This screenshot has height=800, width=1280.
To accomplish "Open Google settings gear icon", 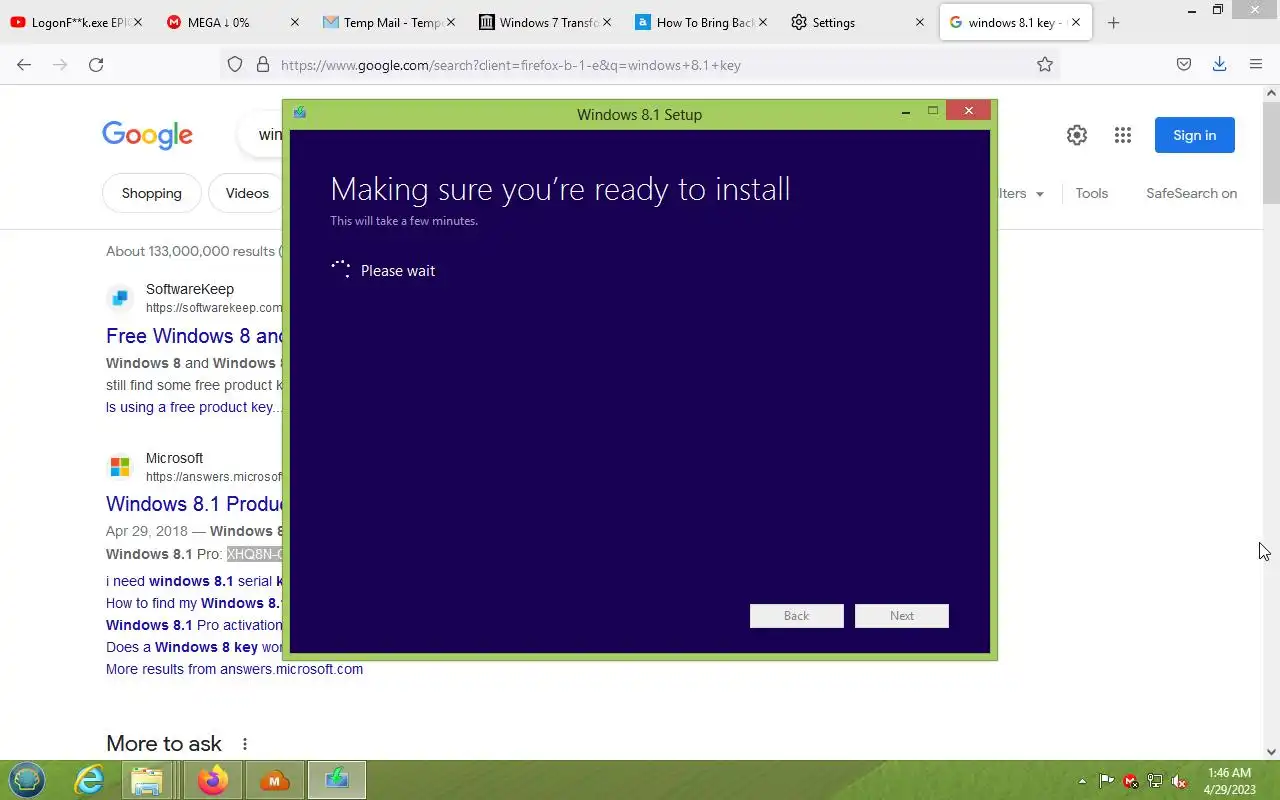I will coord(1077,135).
